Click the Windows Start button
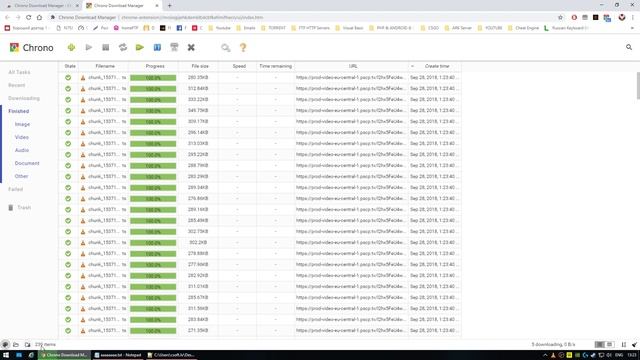This screenshot has height=360, width=640. 6,355
